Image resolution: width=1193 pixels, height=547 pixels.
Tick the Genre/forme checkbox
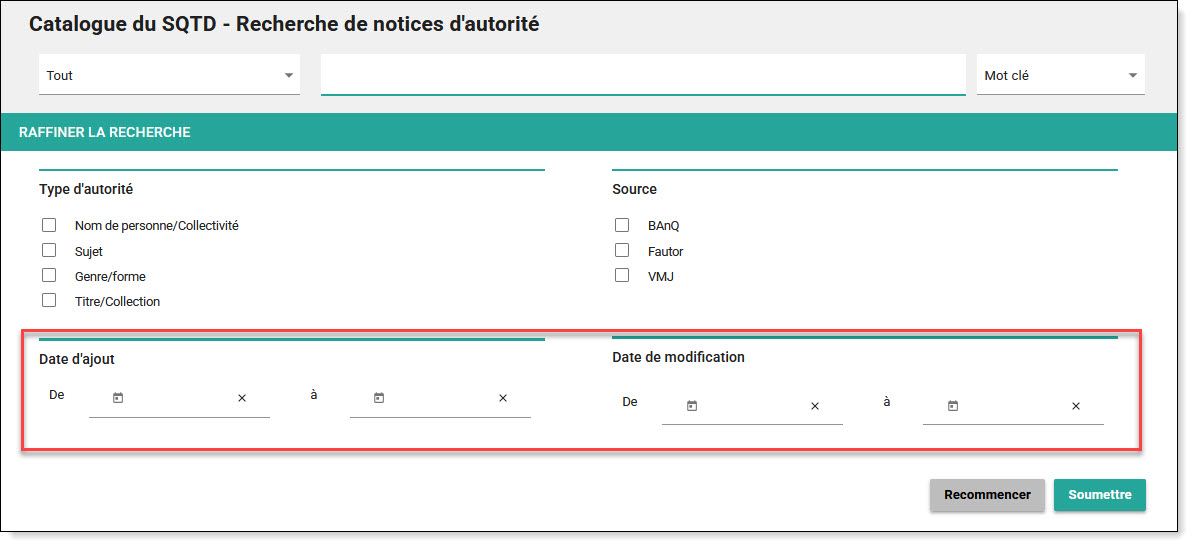coord(49,276)
